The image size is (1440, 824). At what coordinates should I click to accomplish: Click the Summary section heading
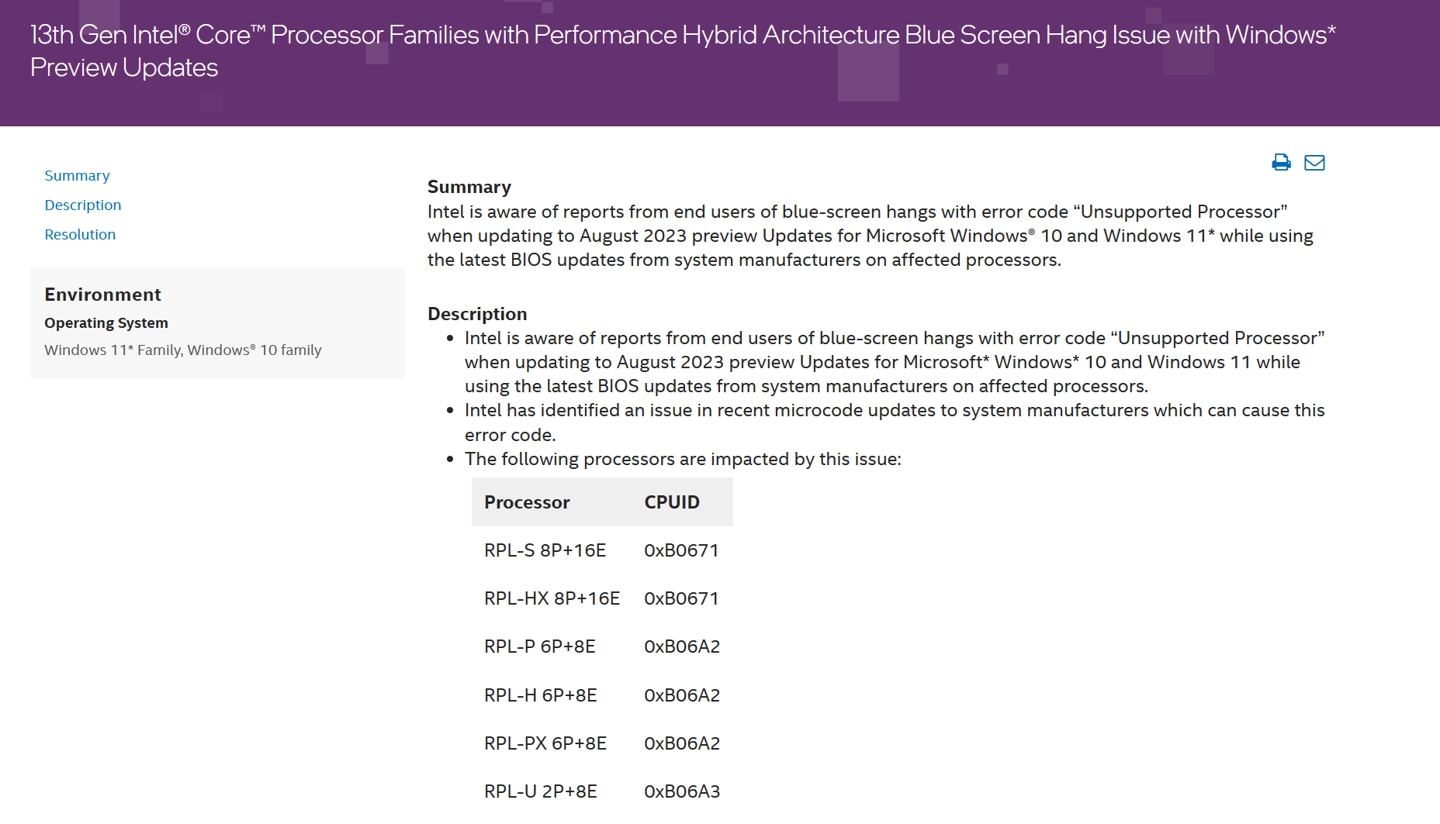coord(469,187)
